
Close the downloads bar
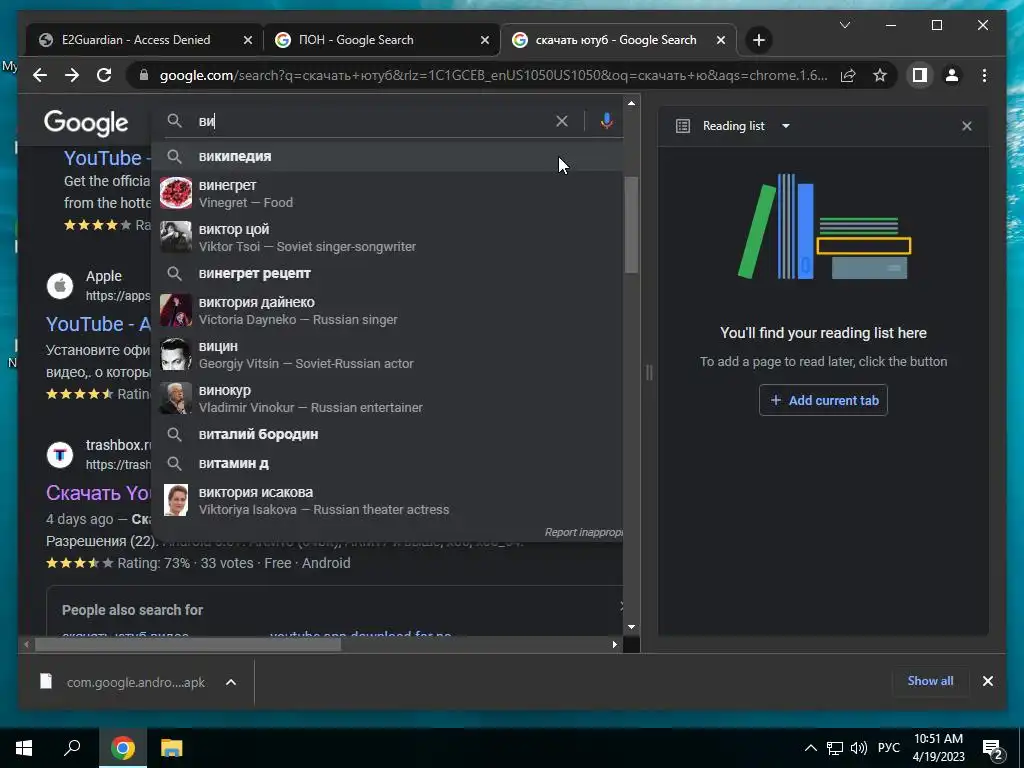(987, 681)
